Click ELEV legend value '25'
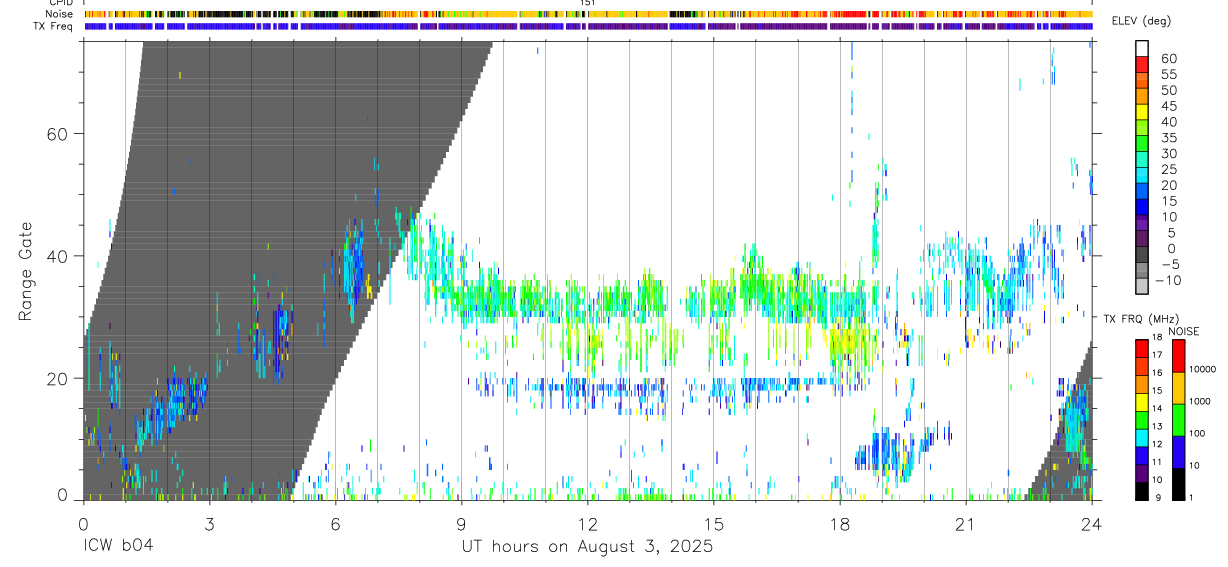Screen dimensions: 1228x567 (x=1168, y=170)
